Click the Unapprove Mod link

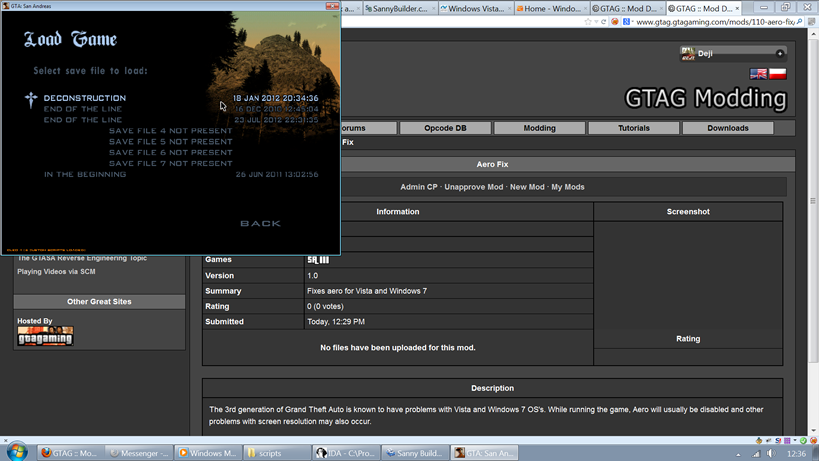click(474, 187)
